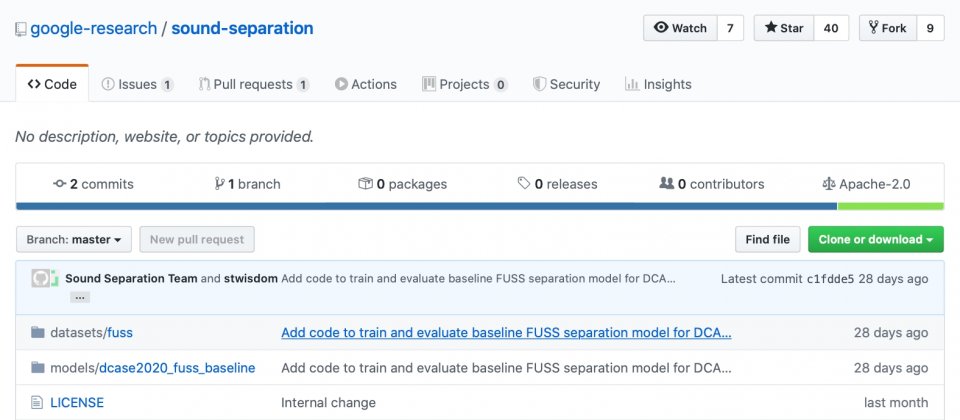The height and width of the screenshot is (420, 960).
Task: Switch to the Code tab
Action: (52, 84)
